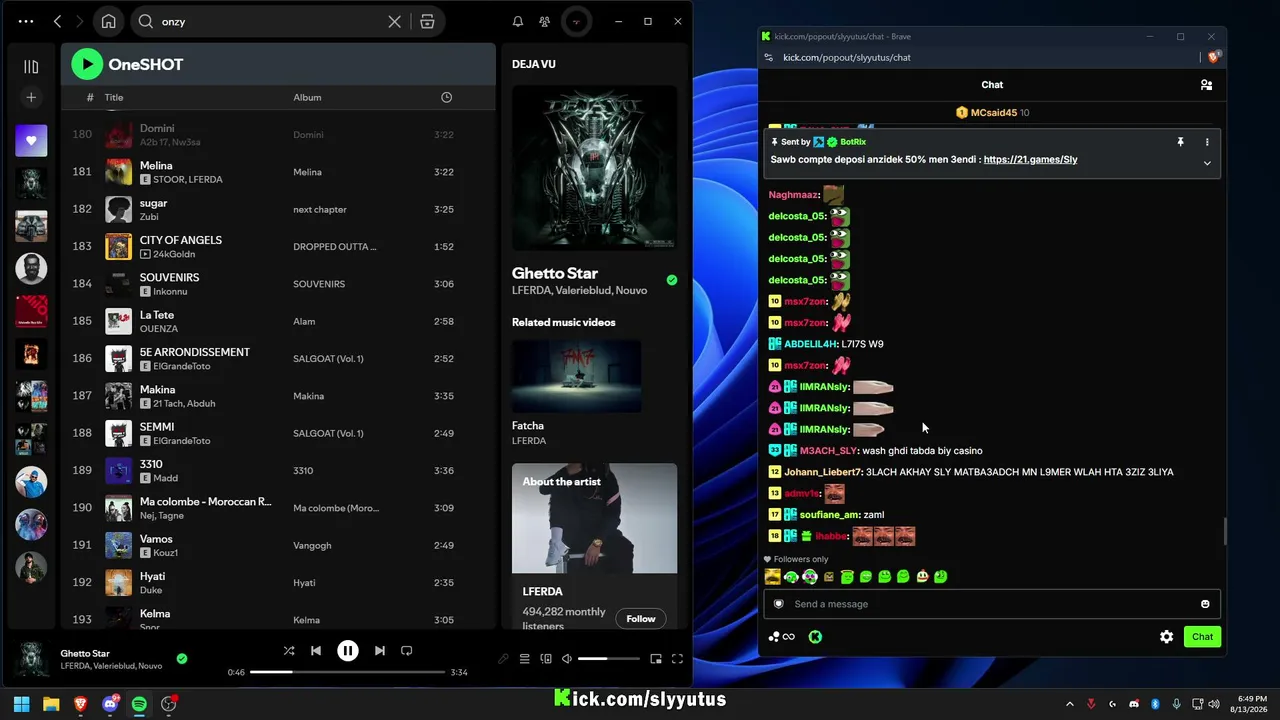1280x720 pixels.
Task: Show hidden system tray icons
Action: click(1069, 704)
